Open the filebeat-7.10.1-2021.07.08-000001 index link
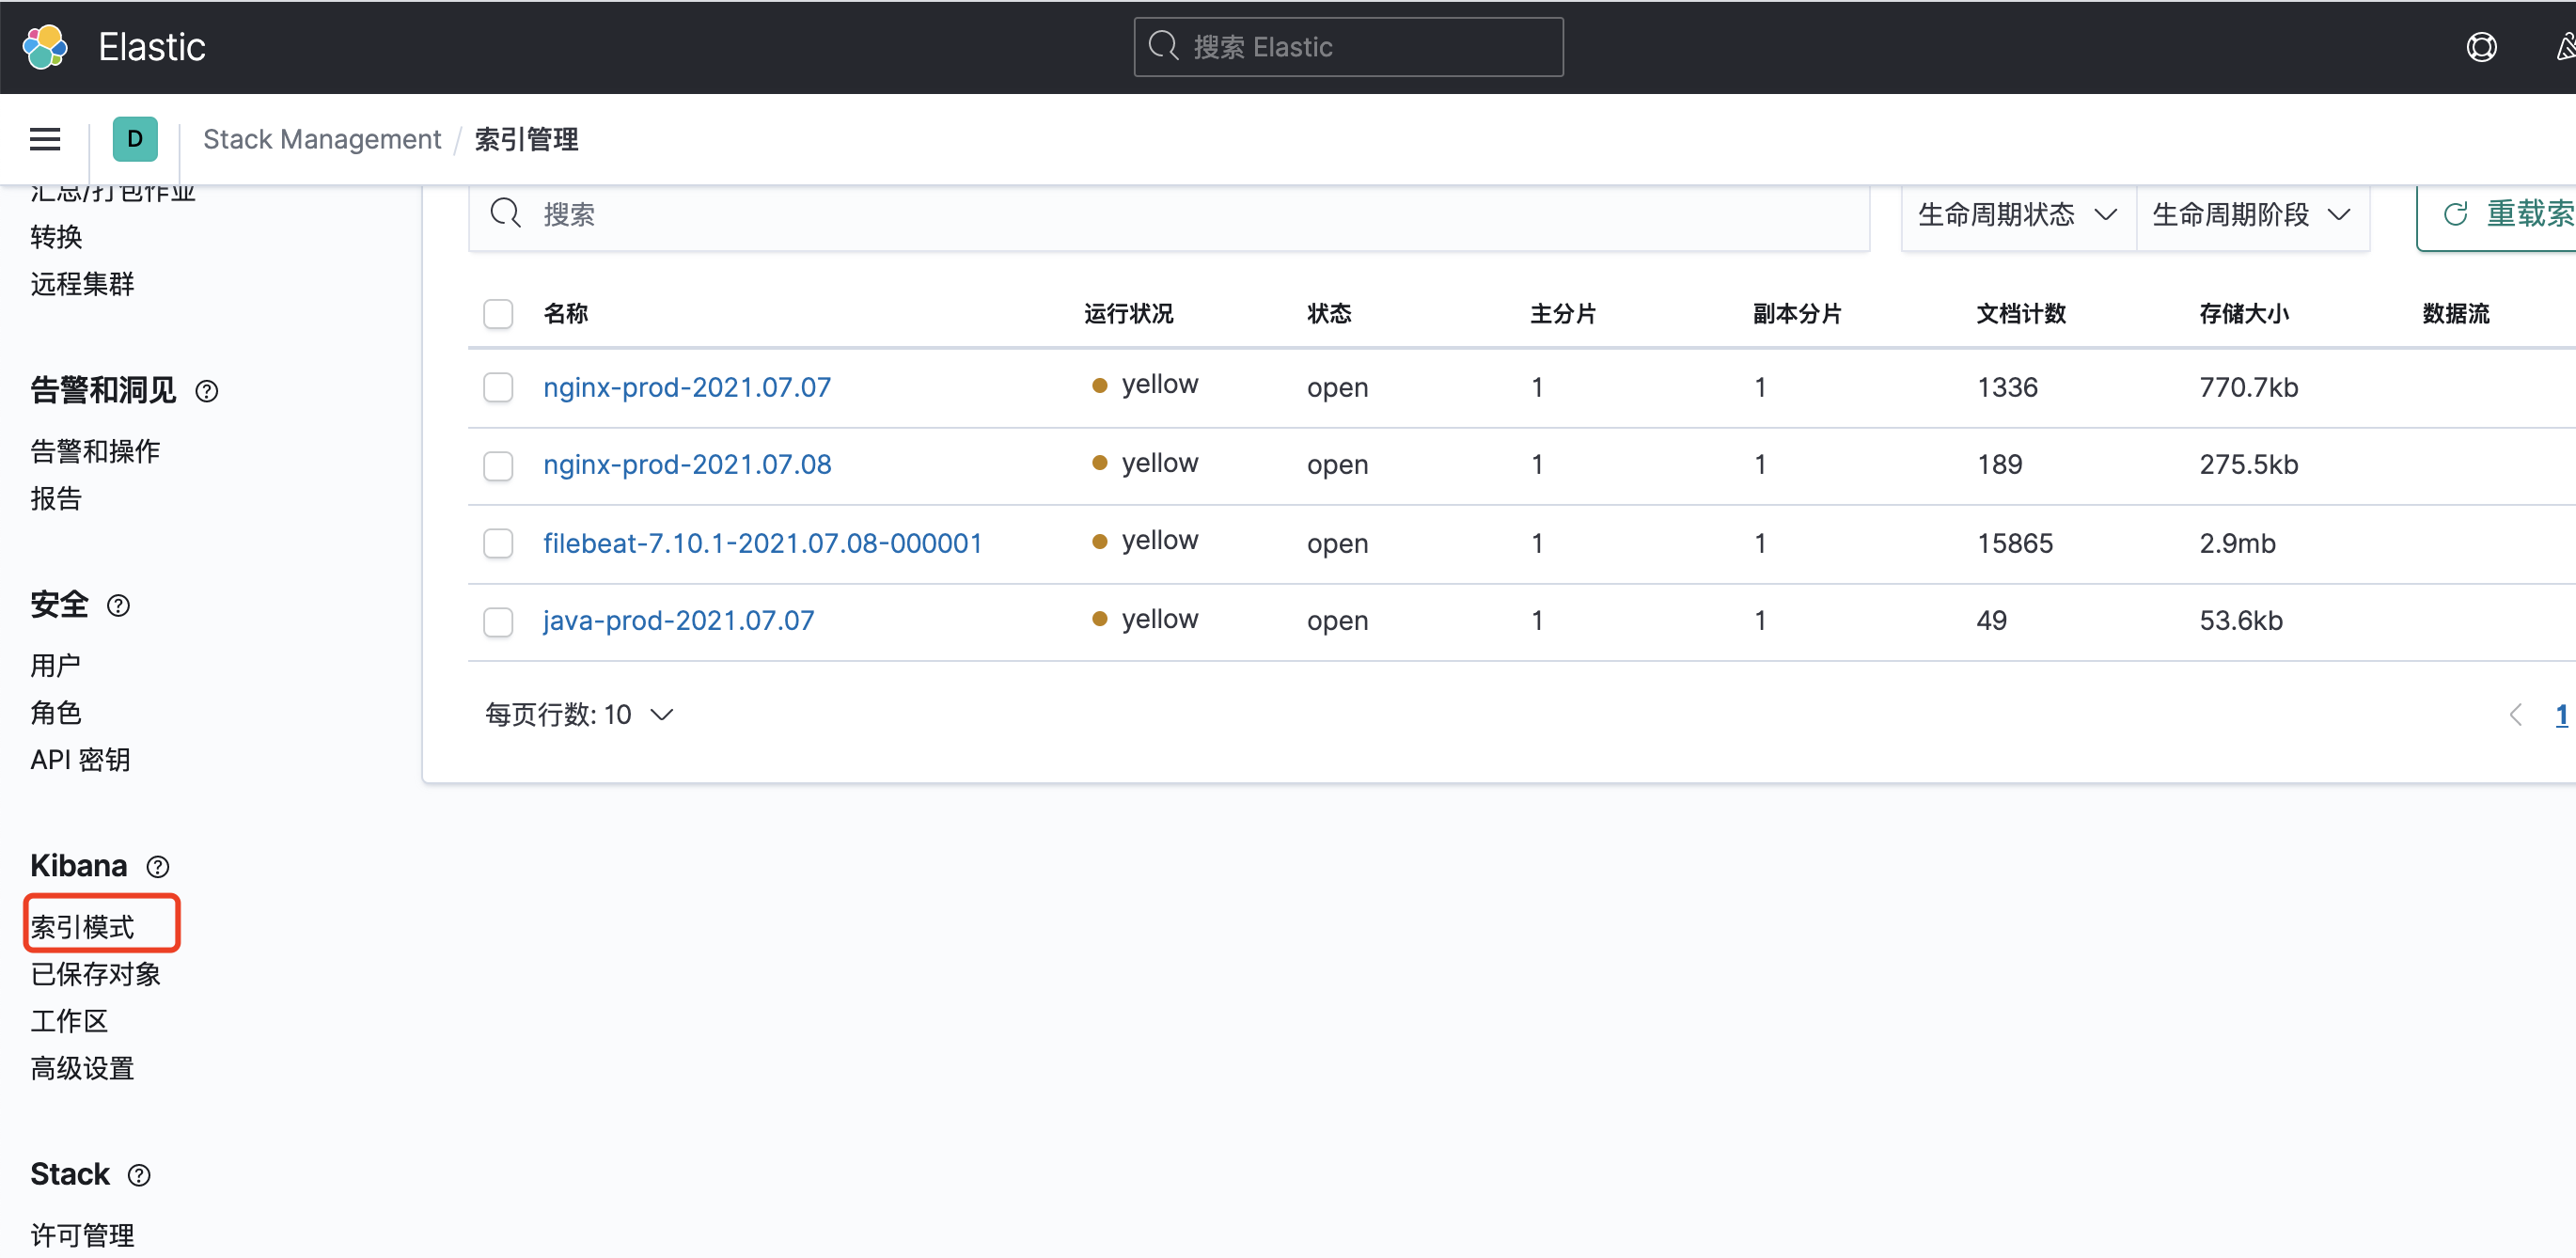Image resolution: width=2576 pixels, height=1258 pixels. [x=762, y=543]
